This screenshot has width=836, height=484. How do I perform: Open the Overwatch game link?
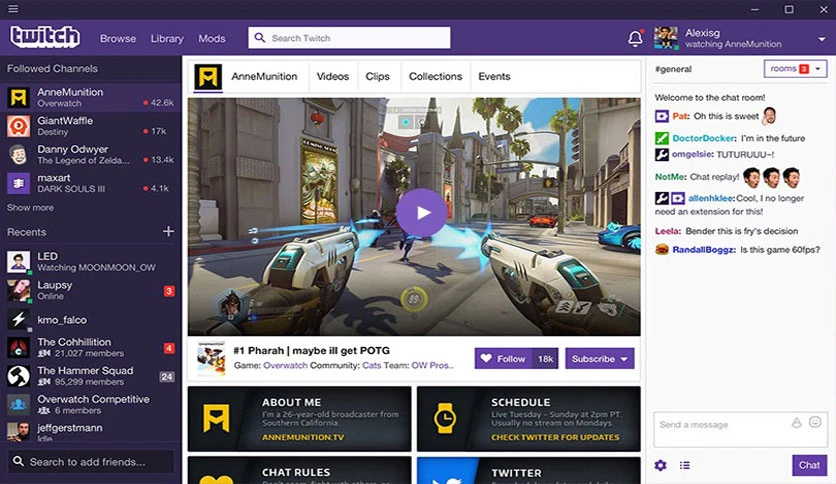coord(285,365)
